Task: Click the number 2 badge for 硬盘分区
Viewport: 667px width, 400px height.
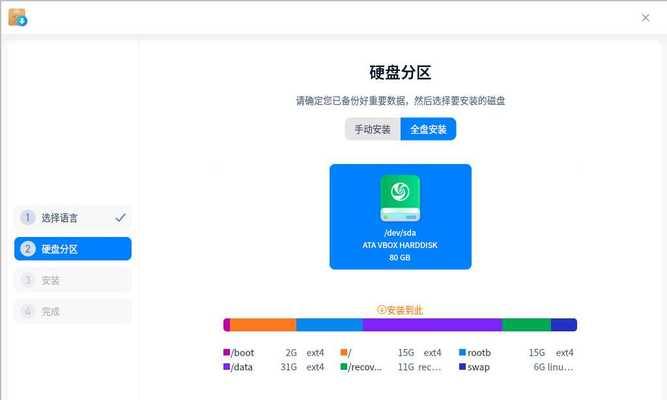Action: [x=28, y=249]
